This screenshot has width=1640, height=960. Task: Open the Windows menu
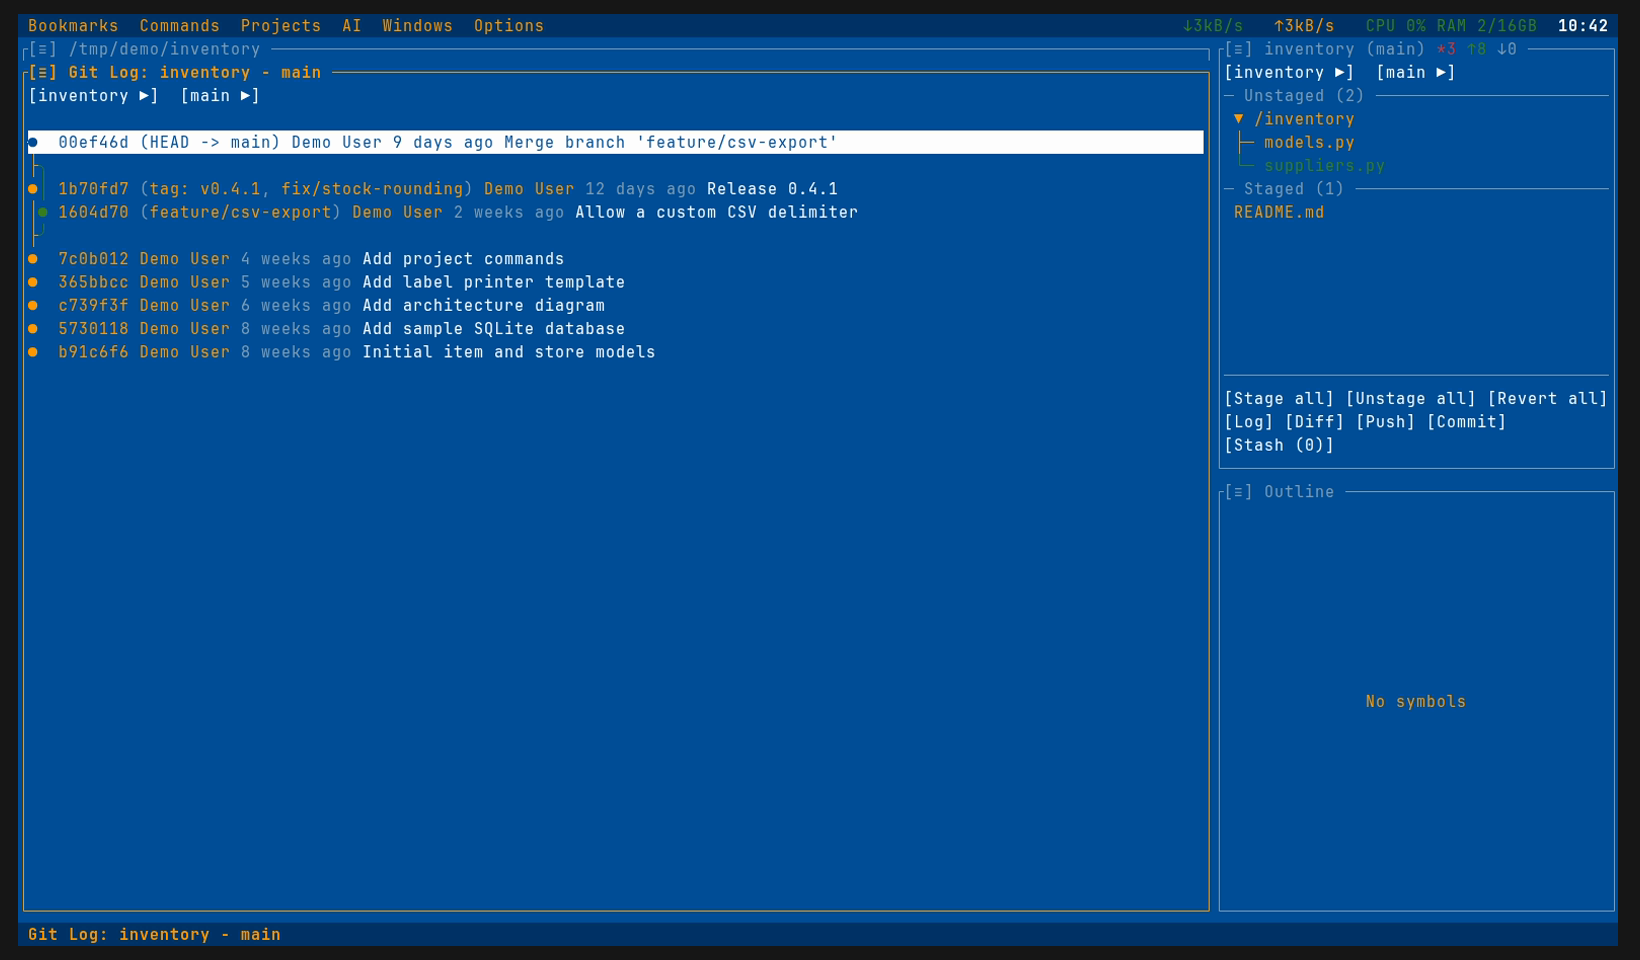click(x=417, y=26)
